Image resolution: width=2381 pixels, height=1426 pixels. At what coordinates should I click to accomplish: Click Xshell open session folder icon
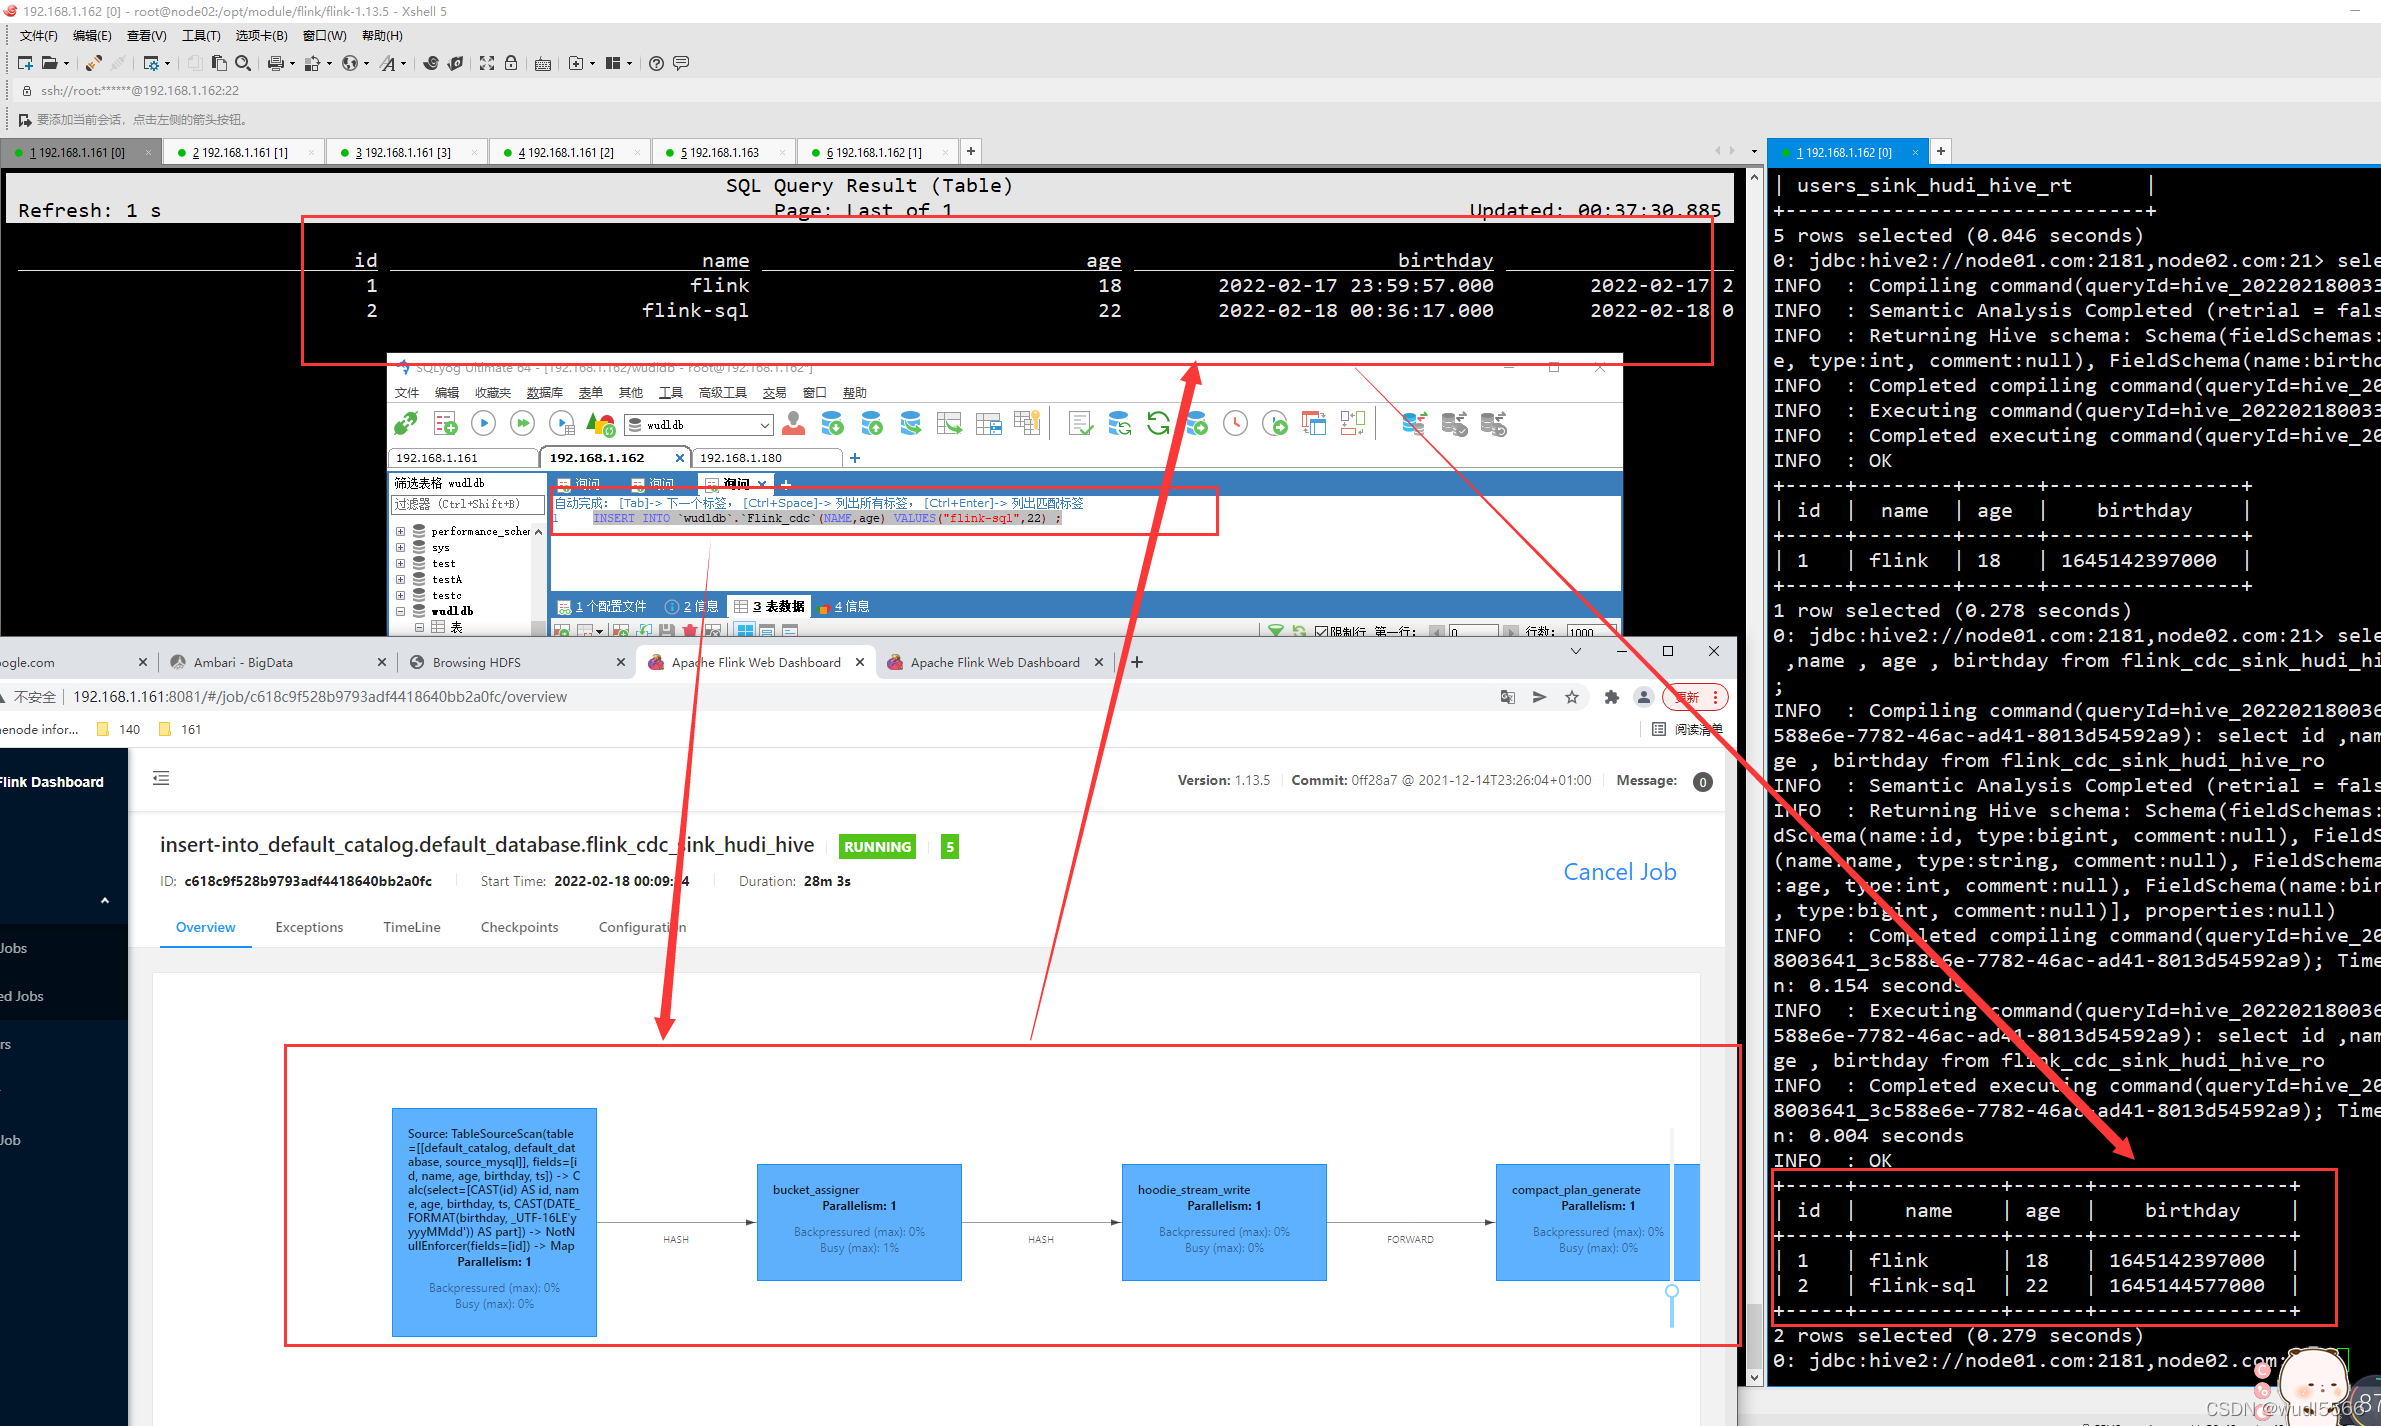pos(49,63)
